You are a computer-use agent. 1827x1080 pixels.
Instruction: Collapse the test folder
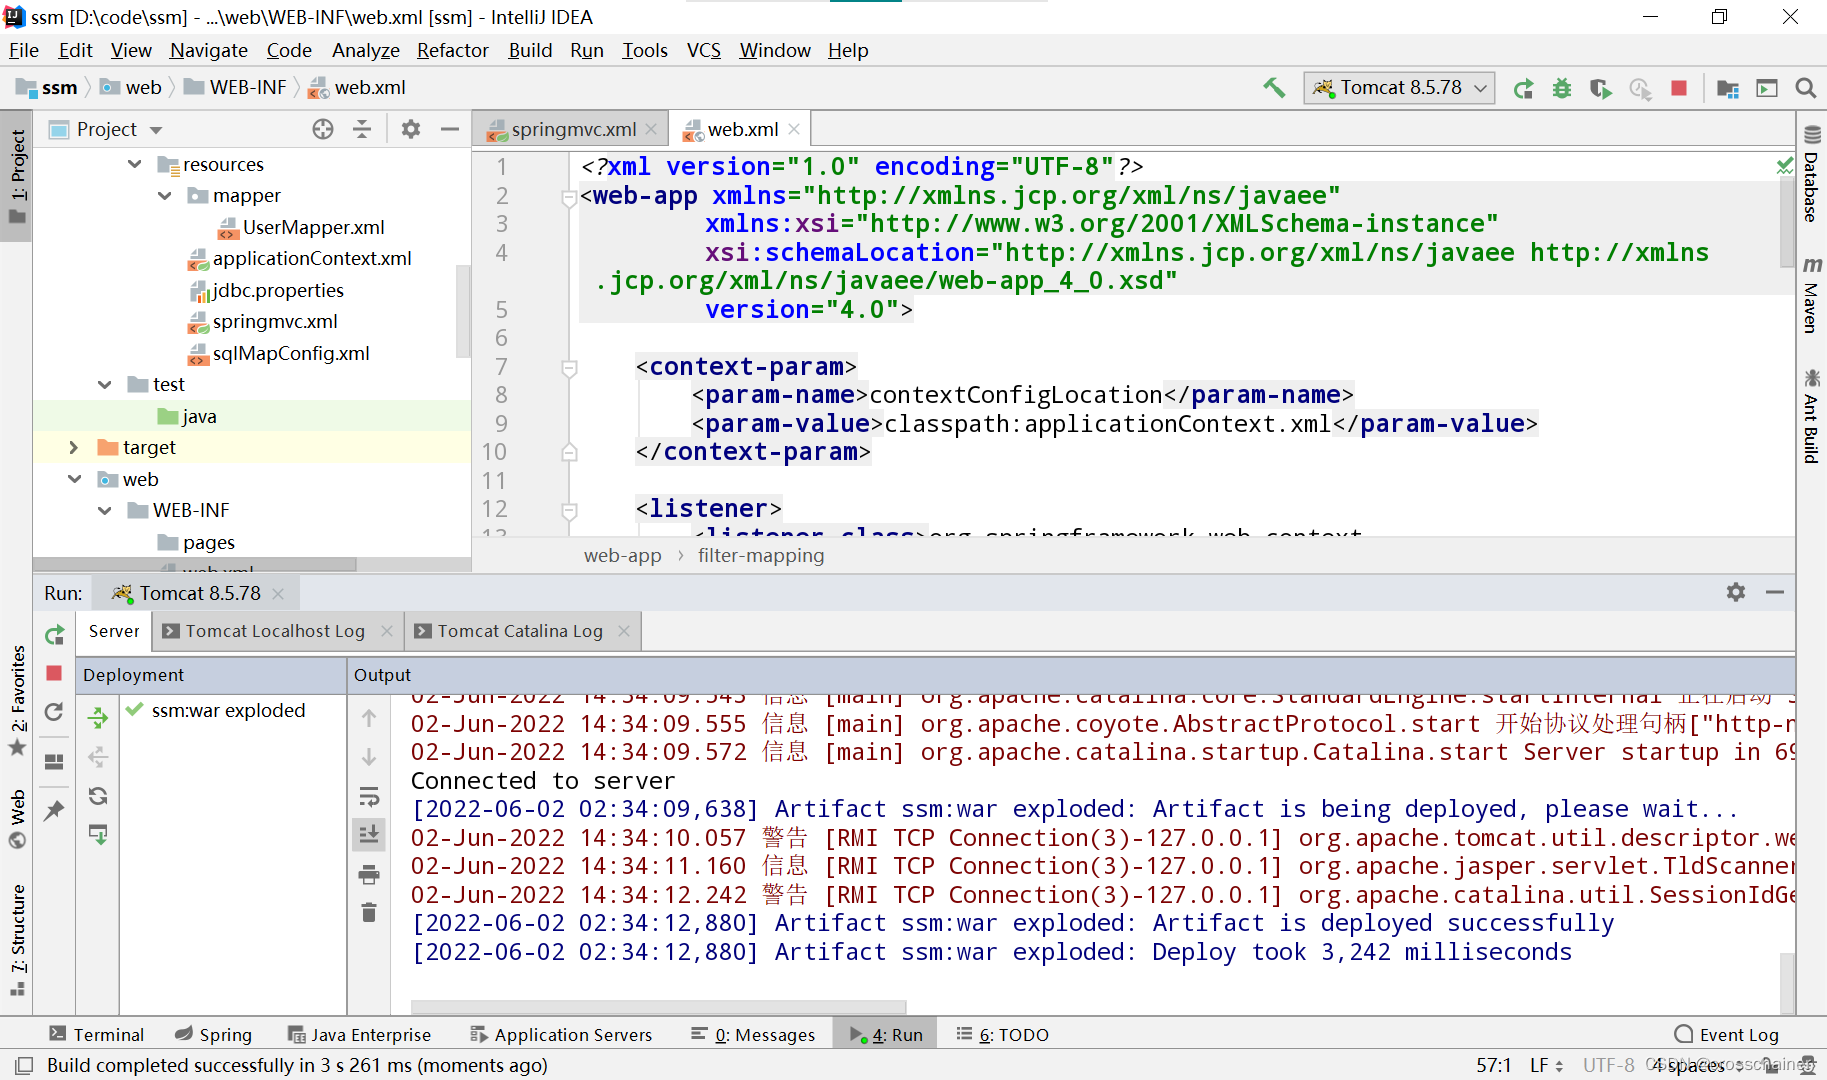(x=105, y=385)
